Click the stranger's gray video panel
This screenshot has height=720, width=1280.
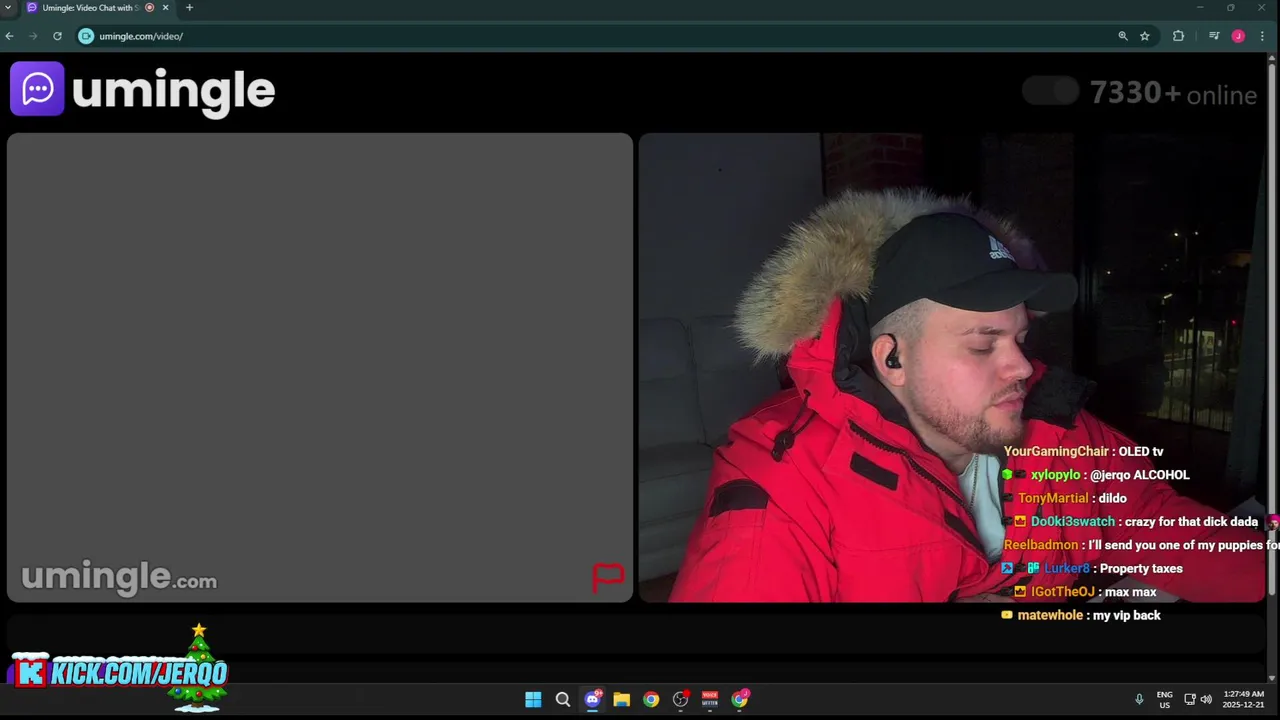pos(320,368)
